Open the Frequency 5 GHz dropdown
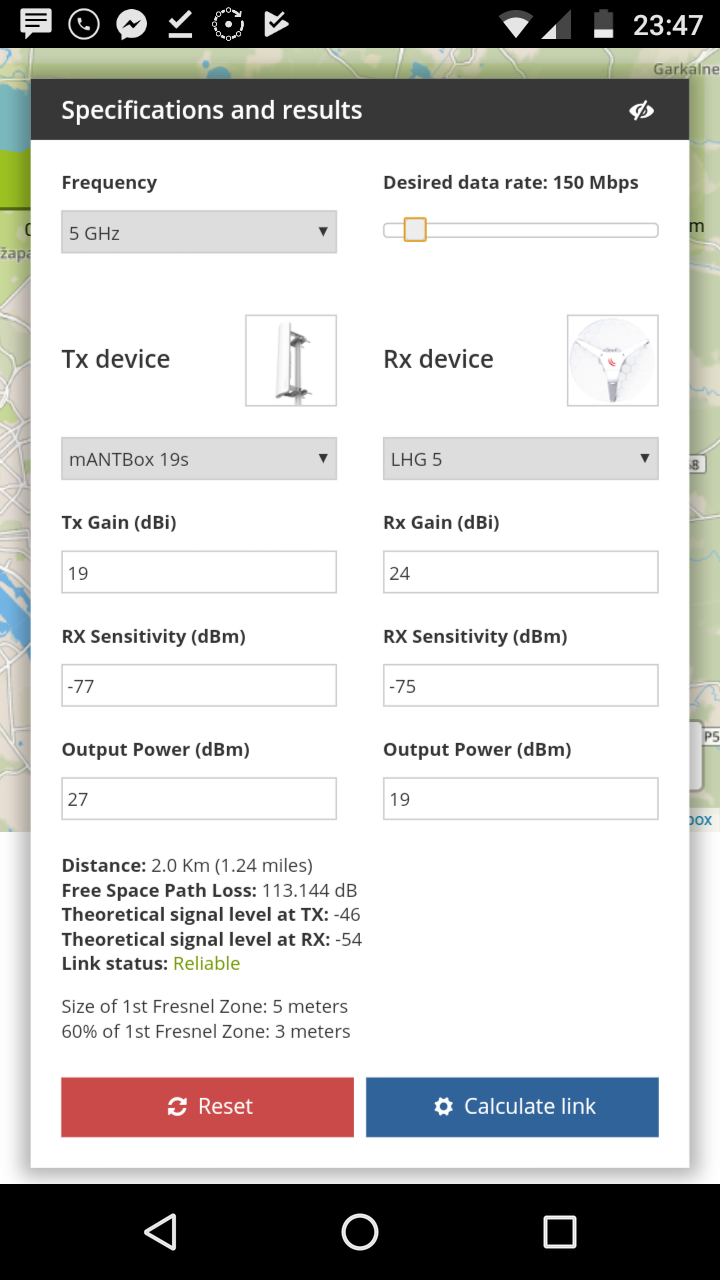Viewport: 720px width, 1280px height. 199,232
